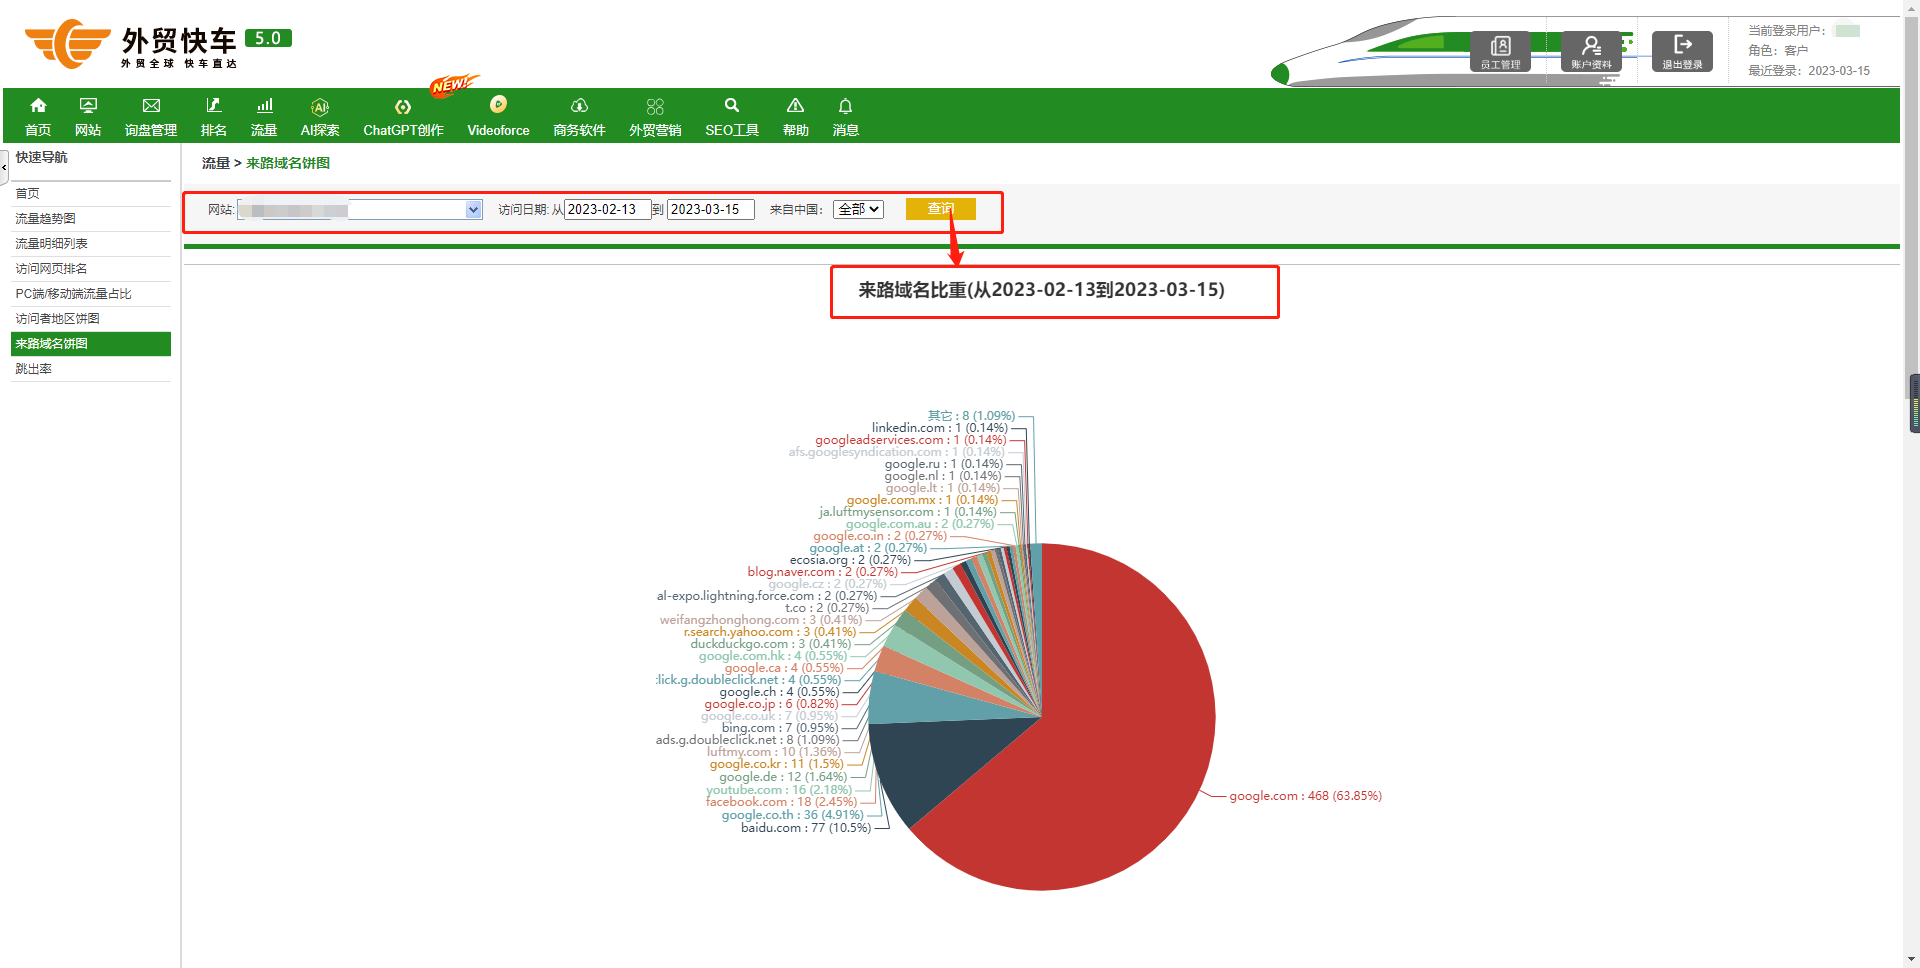The width and height of the screenshot is (1920, 968).
Task: Select sidebar item 跳出率
Action: (91, 369)
